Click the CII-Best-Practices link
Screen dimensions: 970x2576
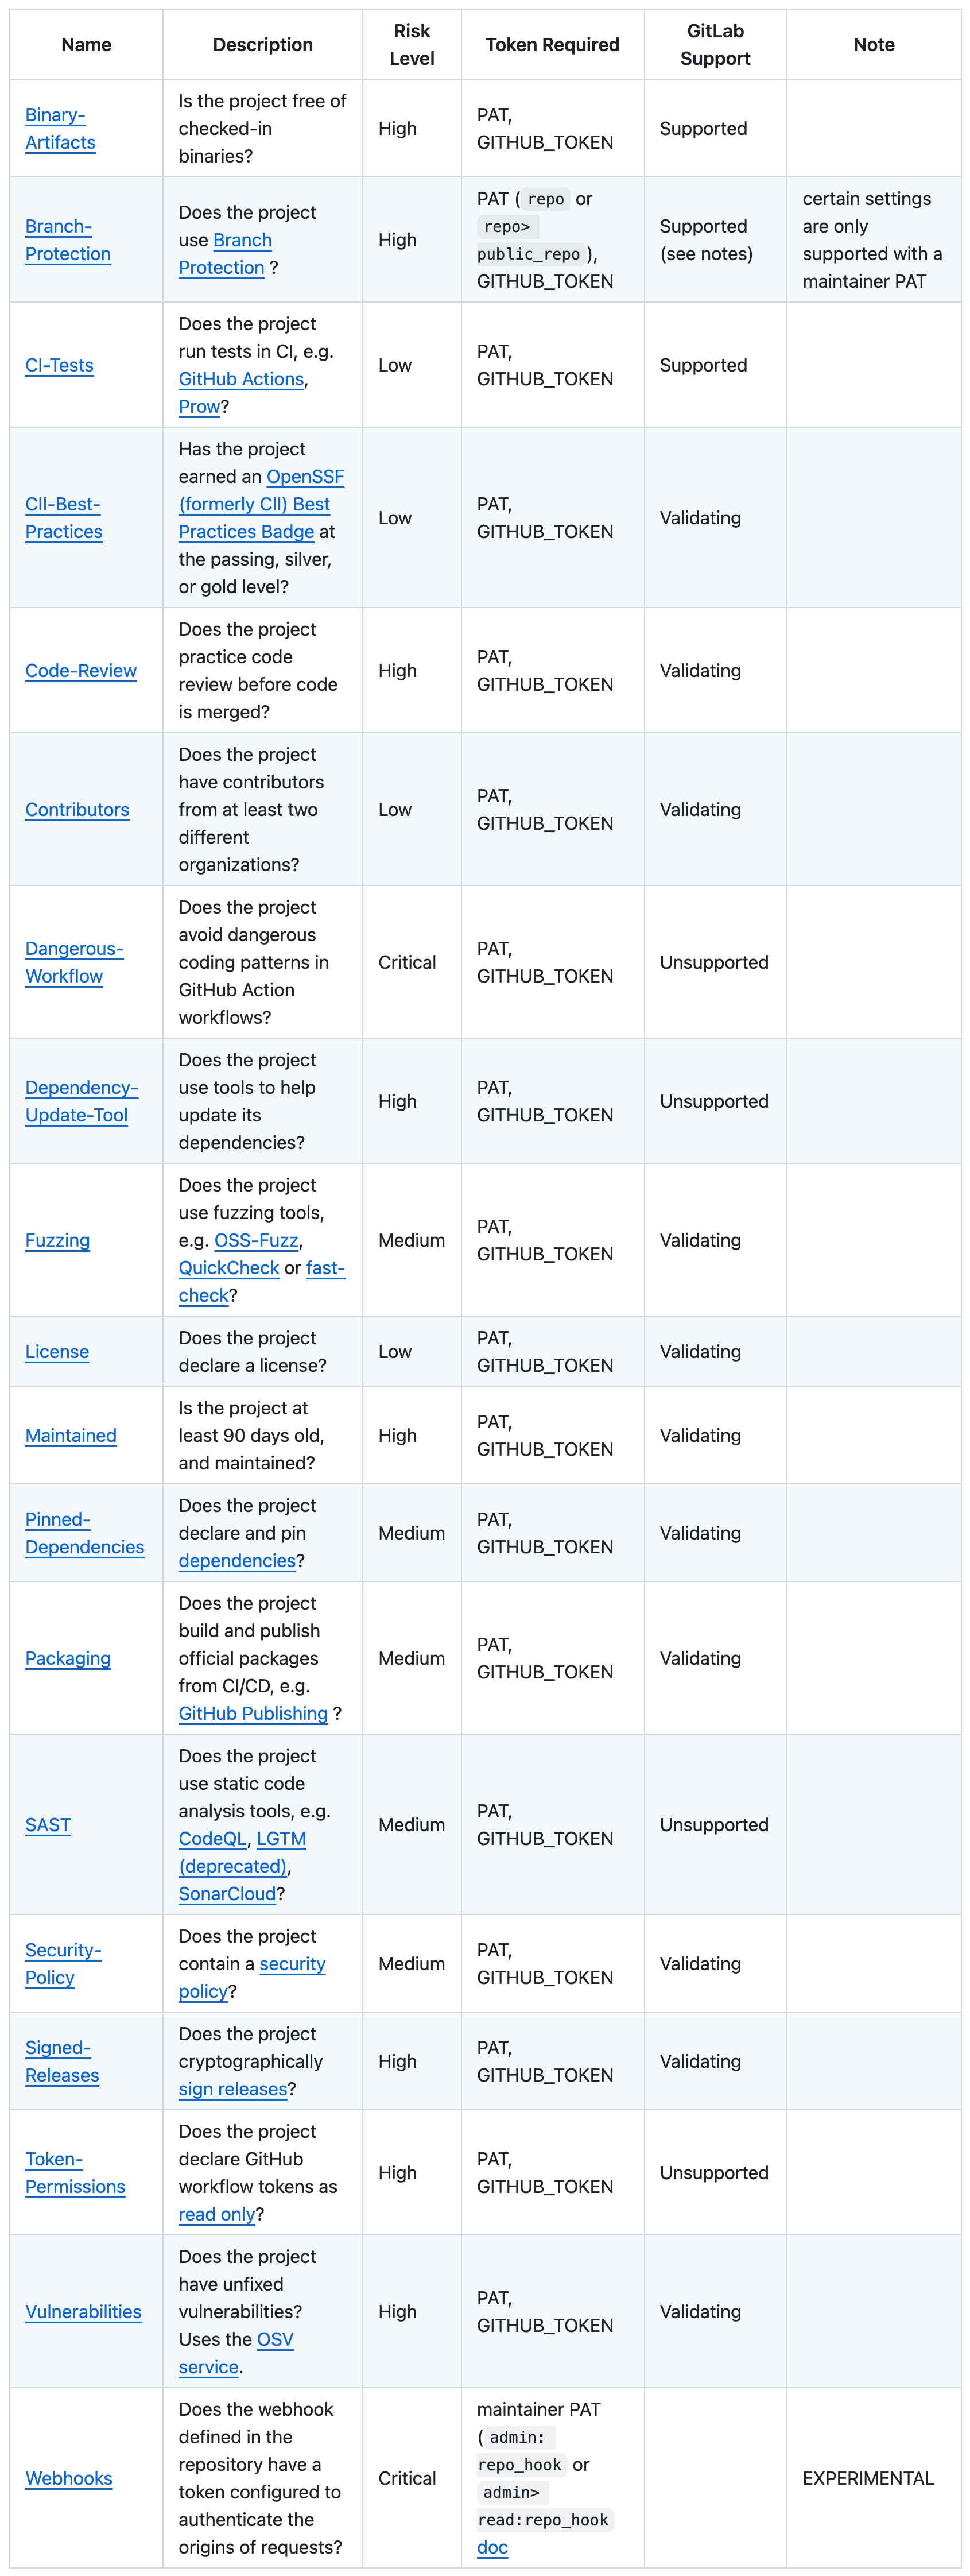pyautogui.click(x=63, y=518)
